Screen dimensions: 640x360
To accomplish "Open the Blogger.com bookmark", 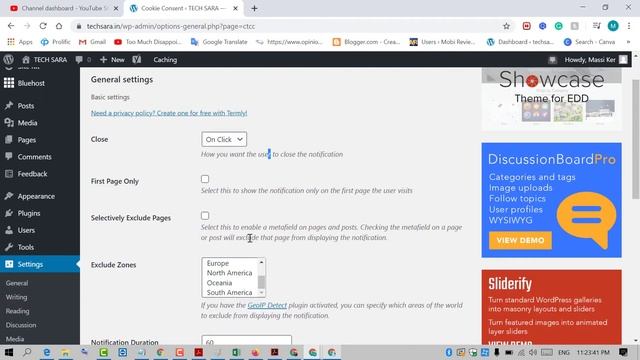I will (x=366, y=42).
